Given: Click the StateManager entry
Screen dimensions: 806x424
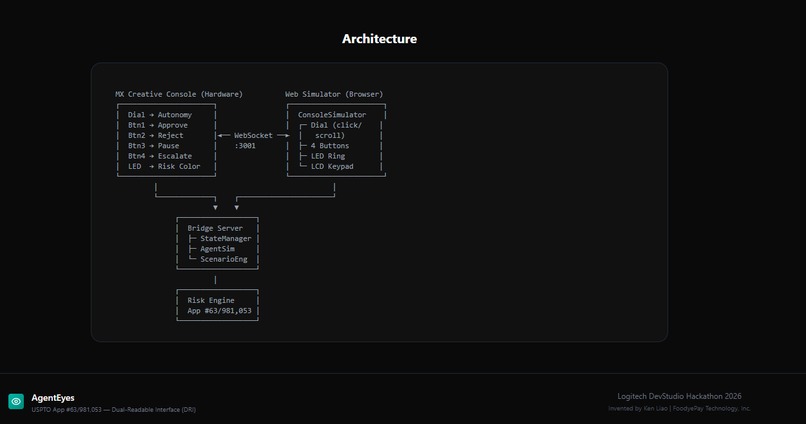Looking at the screenshot, I should tap(226, 238).
